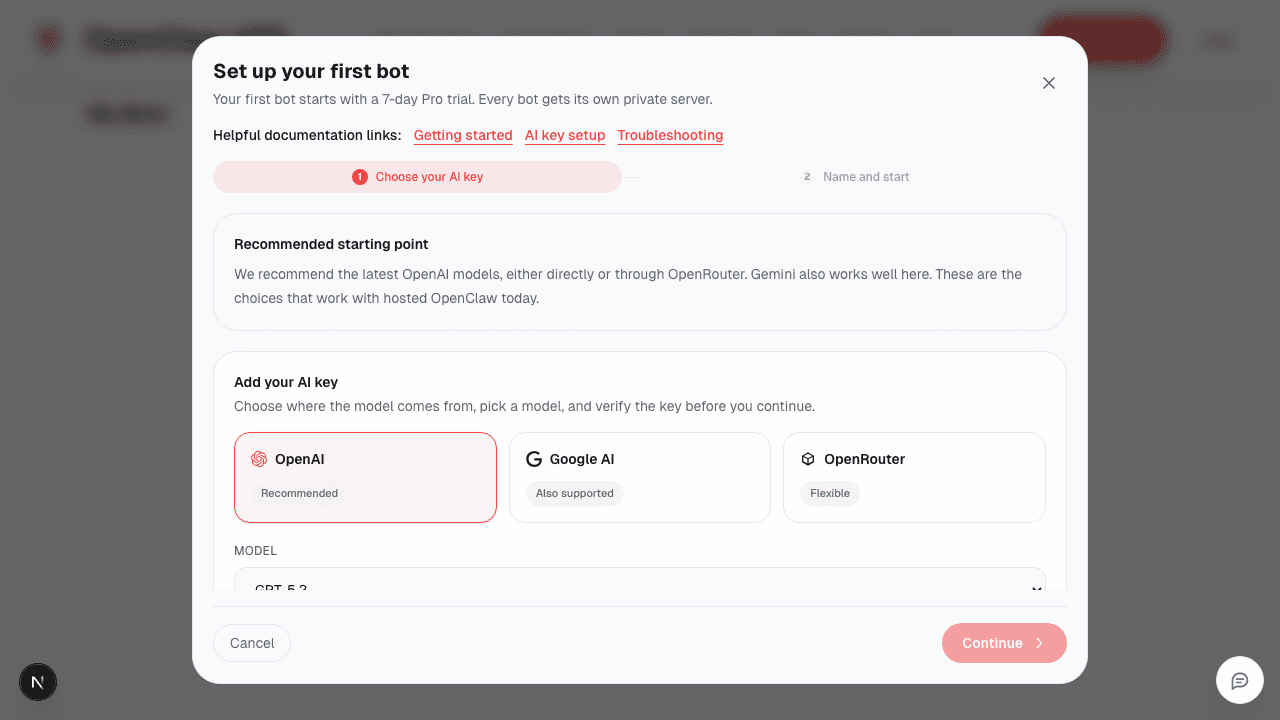Dismiss the setup dialog with the X
This screenshot has width=1280, height=720.
point(1048,83)
